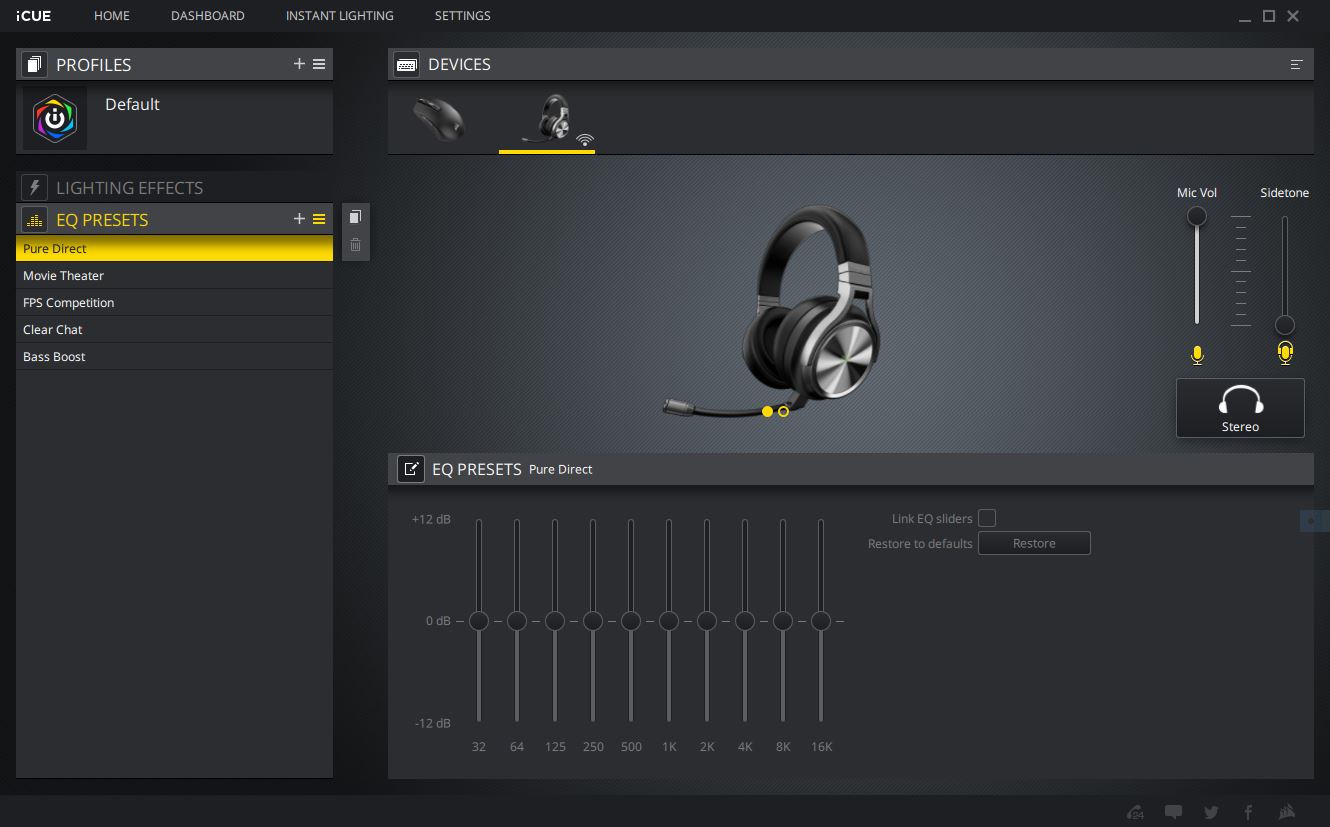Open the Profiles hamburger menu
Image resolution: width=1330 pixels, height=827 pixels.
[319, 64]
